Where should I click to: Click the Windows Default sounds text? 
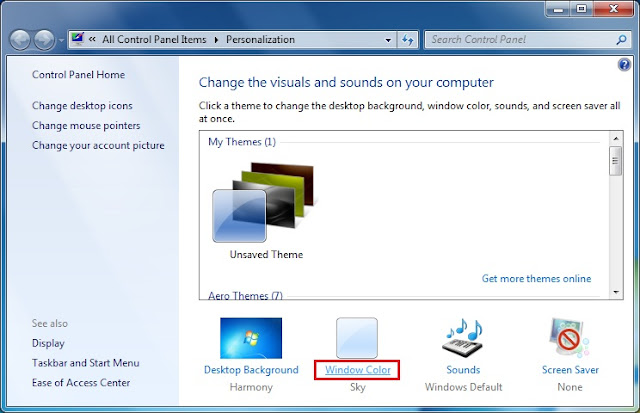click(x=463, y=387)
